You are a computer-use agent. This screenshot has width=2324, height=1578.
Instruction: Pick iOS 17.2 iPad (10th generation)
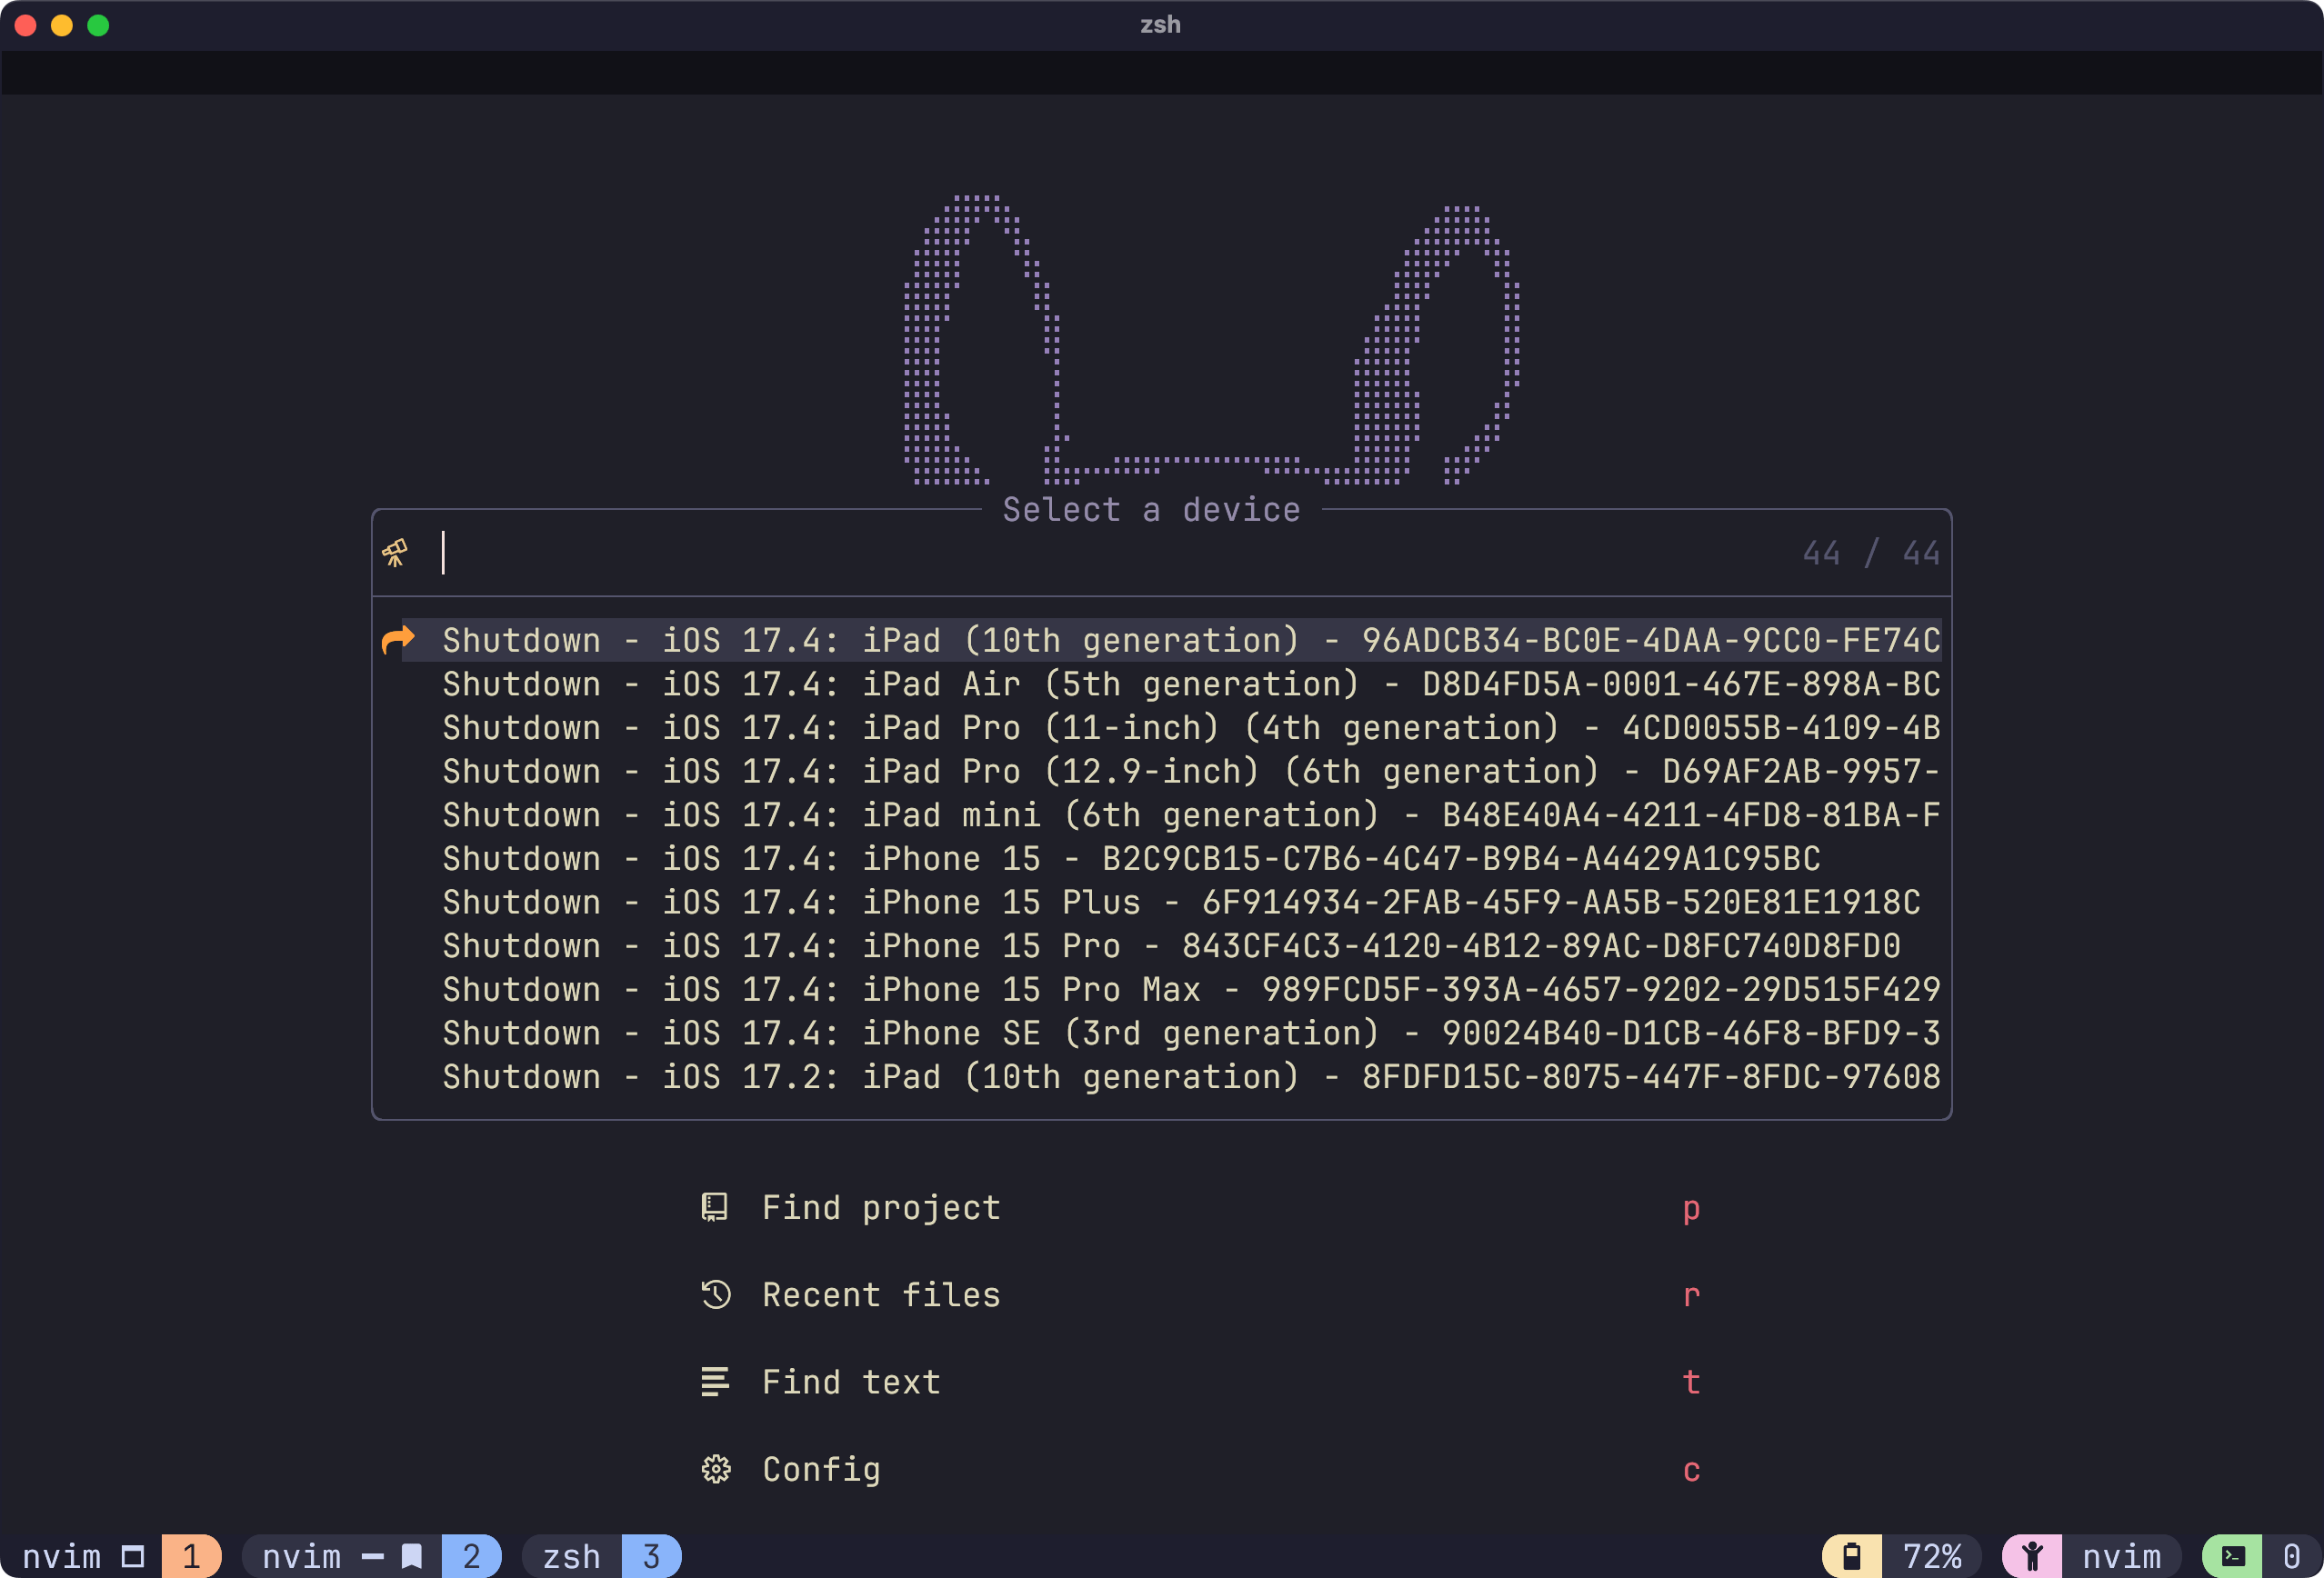(x=1190, y=1077)
